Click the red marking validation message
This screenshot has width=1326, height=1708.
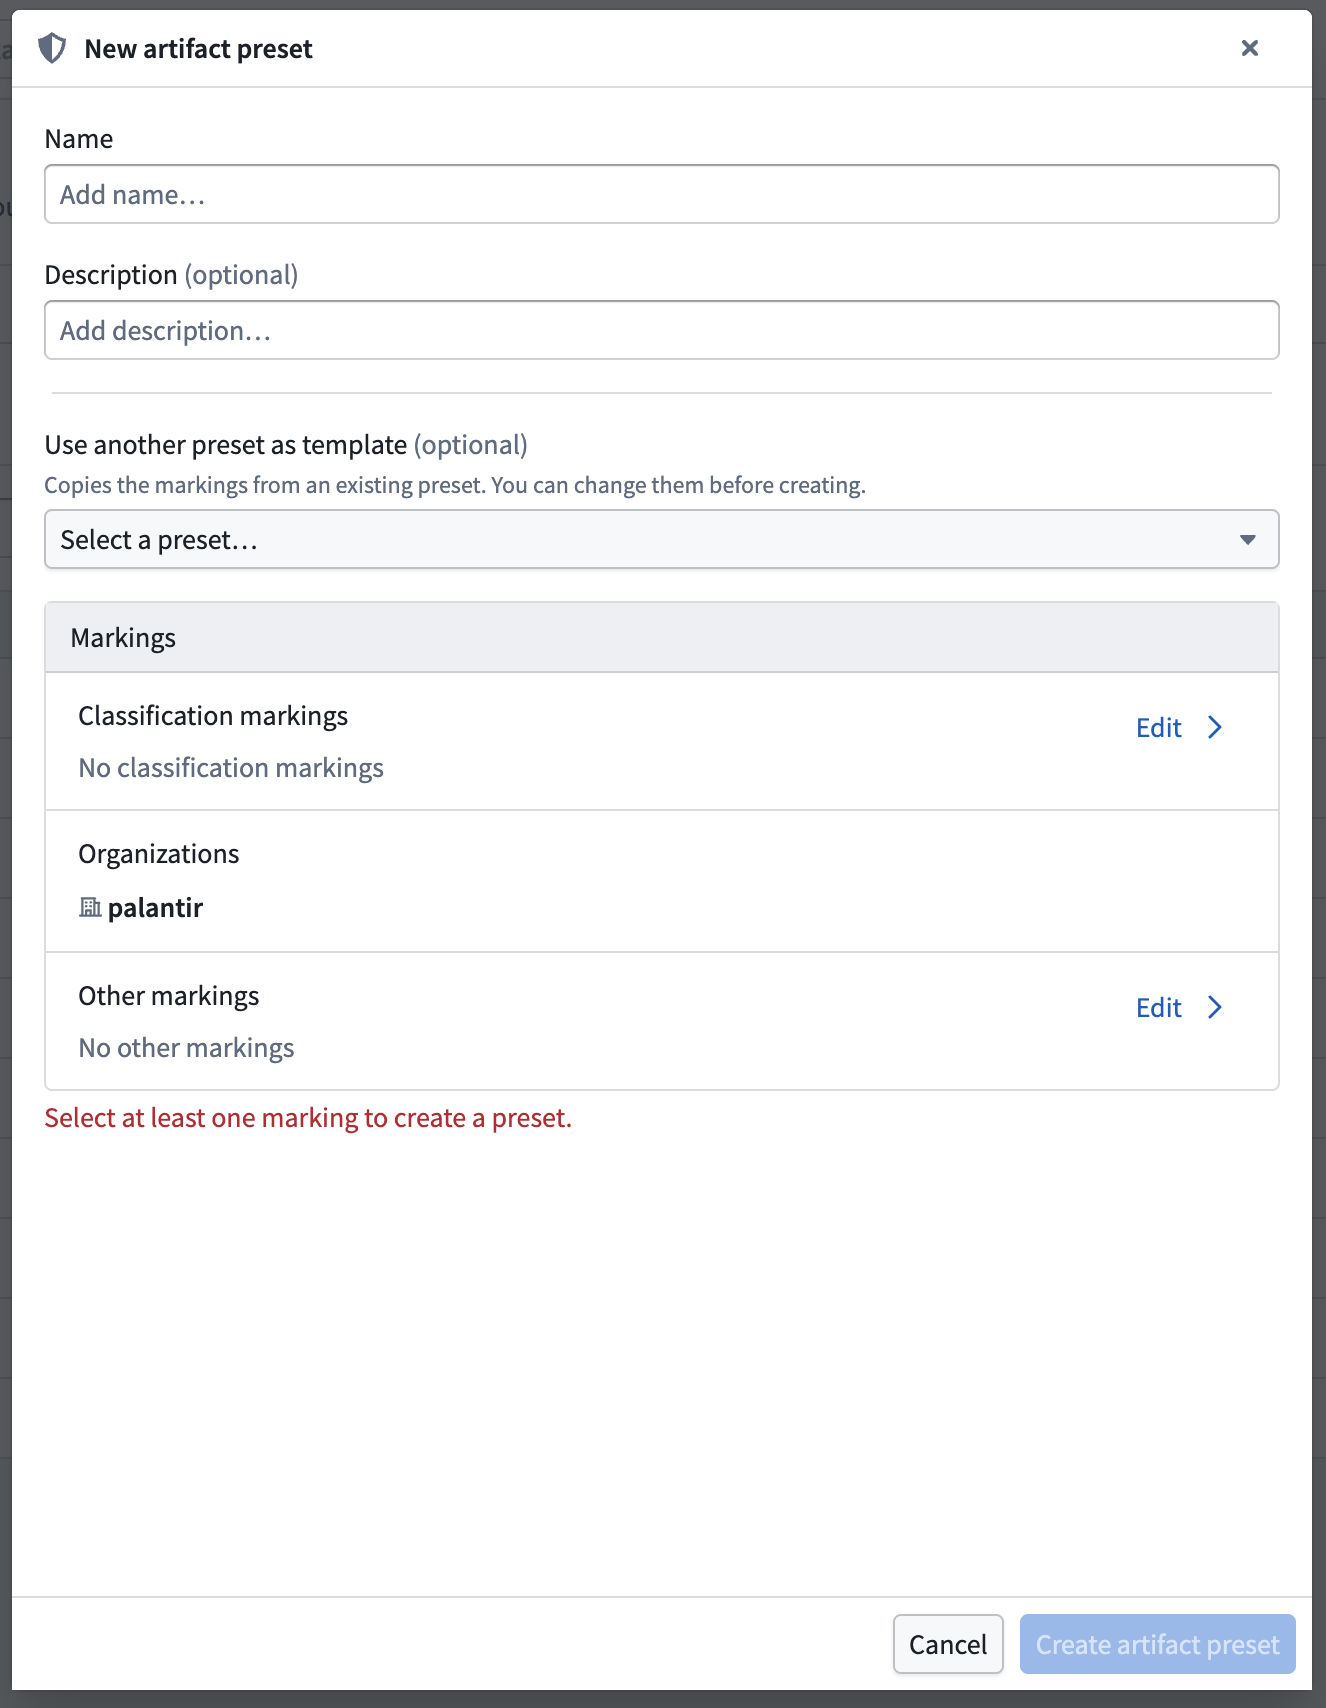tap(308, 1118)
